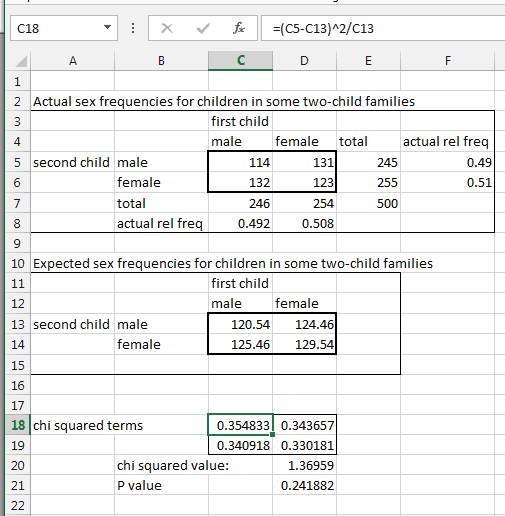Click the 'male' header in row 12
505x516 pixels.
click(226, 304)
